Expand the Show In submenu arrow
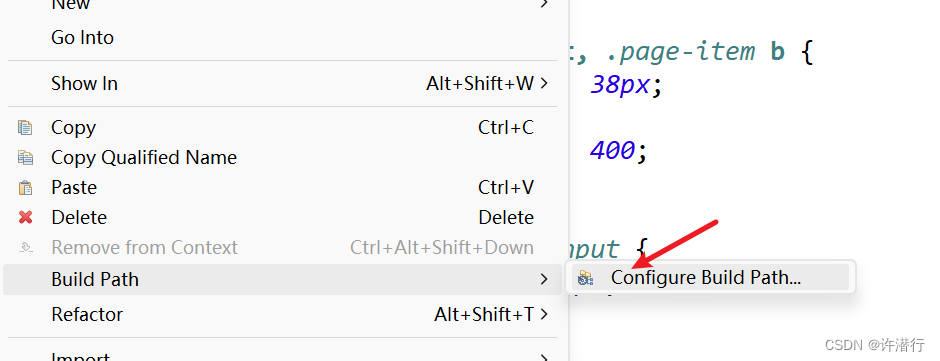Image resolution: width=940 pixels, height=361 pixels. (x=544, y=83)
